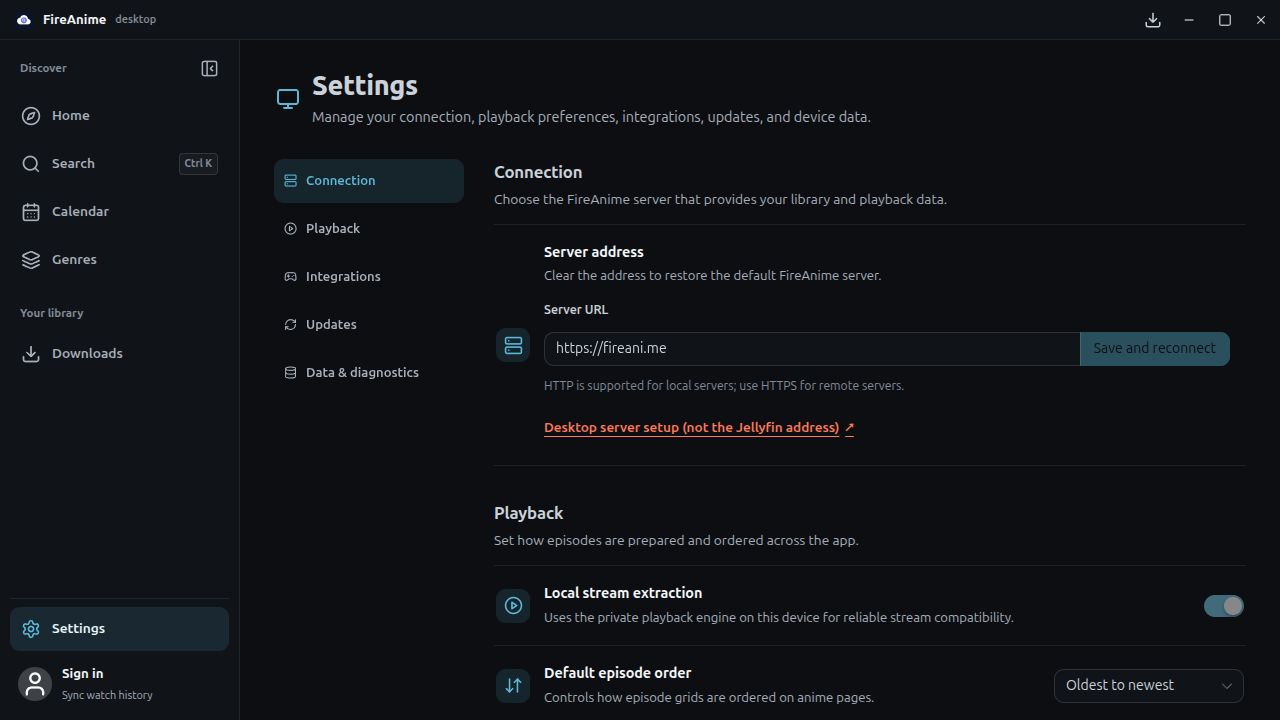Browse the Genres page
1280x720 pixels.
click(x=119, y=260)
